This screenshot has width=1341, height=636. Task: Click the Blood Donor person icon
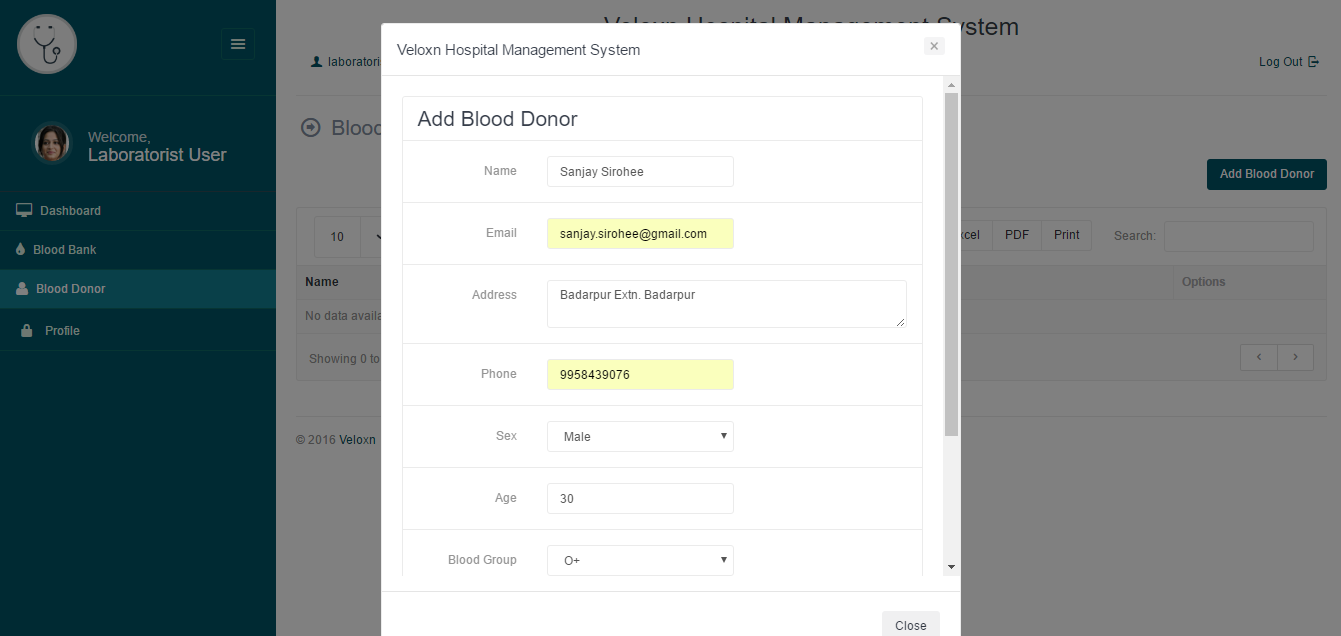[22, 288]
